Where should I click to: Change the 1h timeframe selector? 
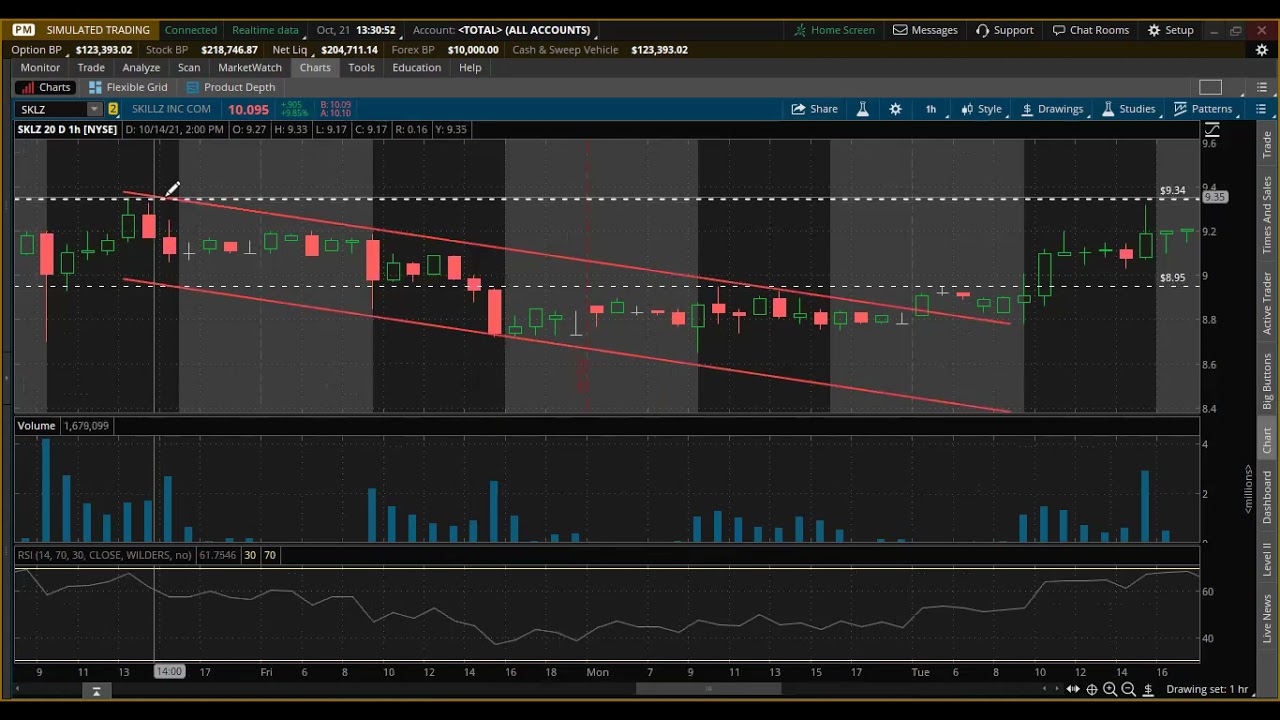pos(931,109)
